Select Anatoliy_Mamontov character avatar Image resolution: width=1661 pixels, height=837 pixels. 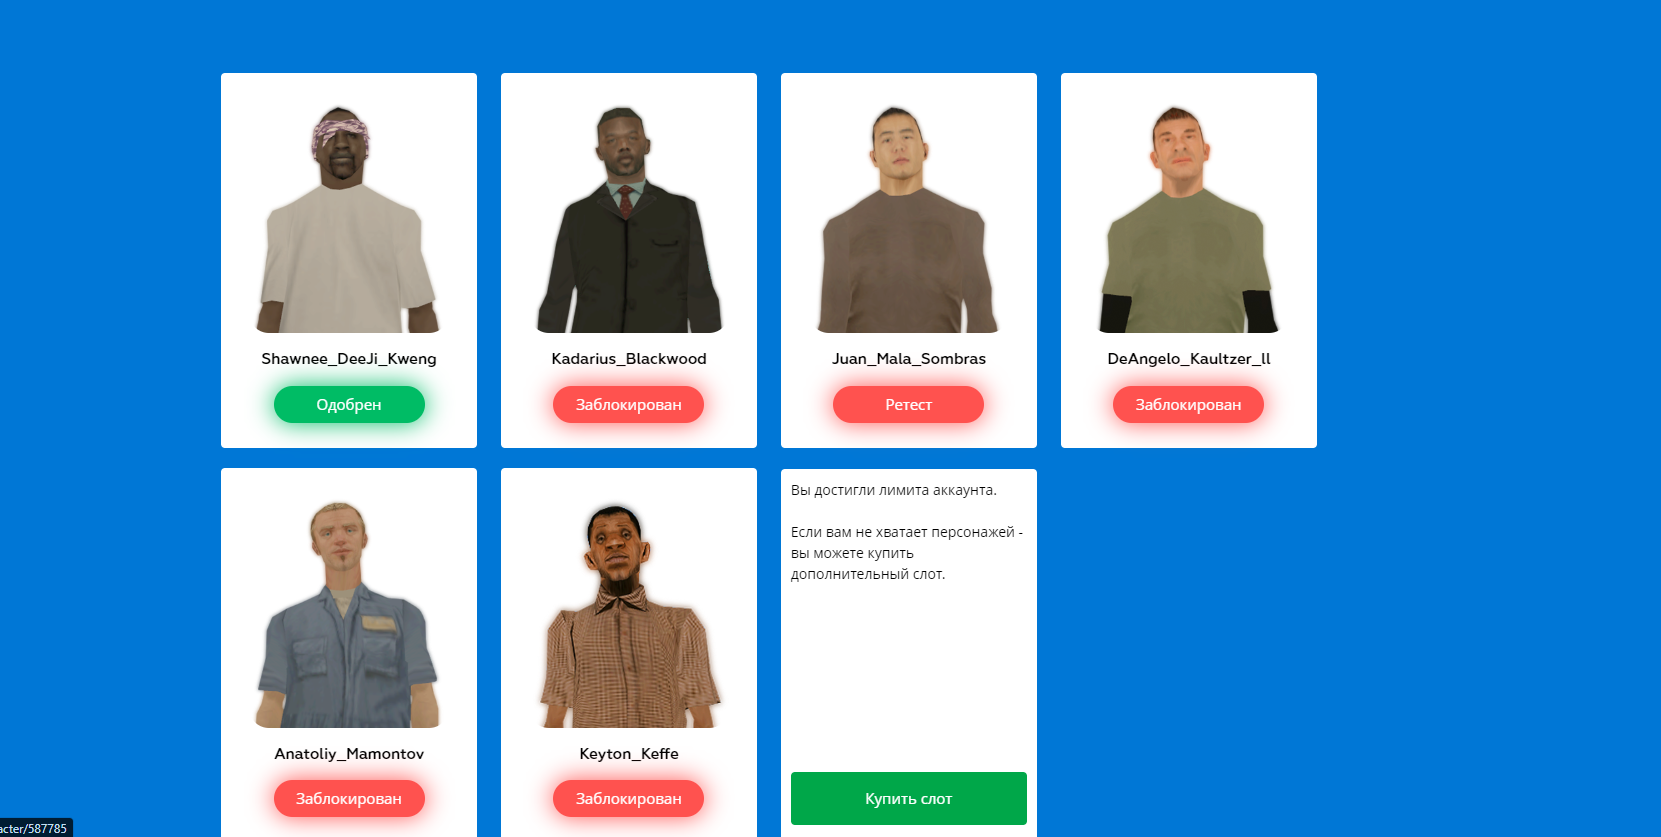click(x=348, y=614)
